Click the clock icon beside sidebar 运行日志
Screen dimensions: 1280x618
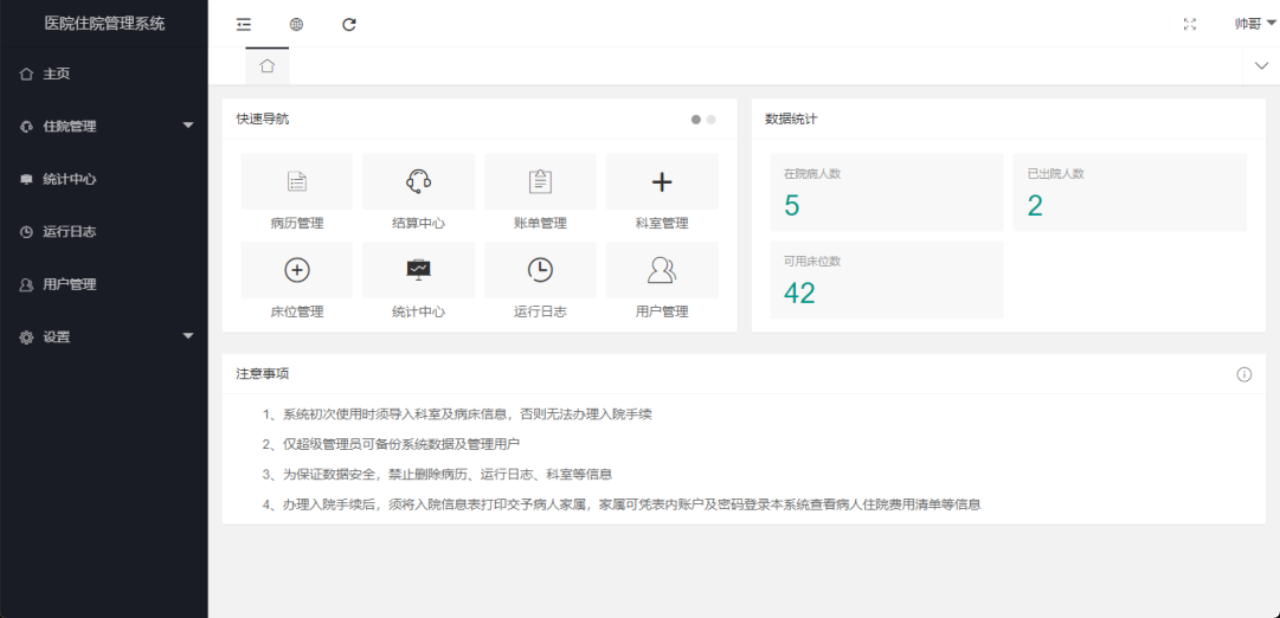(x=26, y=232)
